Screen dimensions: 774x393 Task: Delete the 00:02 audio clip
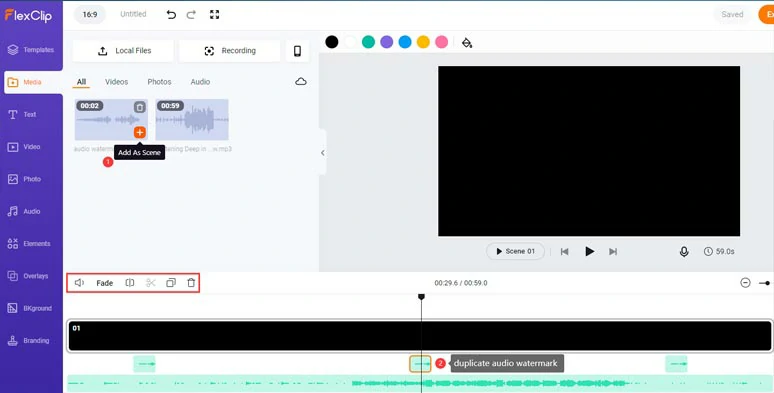pyautogui.click(x=140, y=107)
